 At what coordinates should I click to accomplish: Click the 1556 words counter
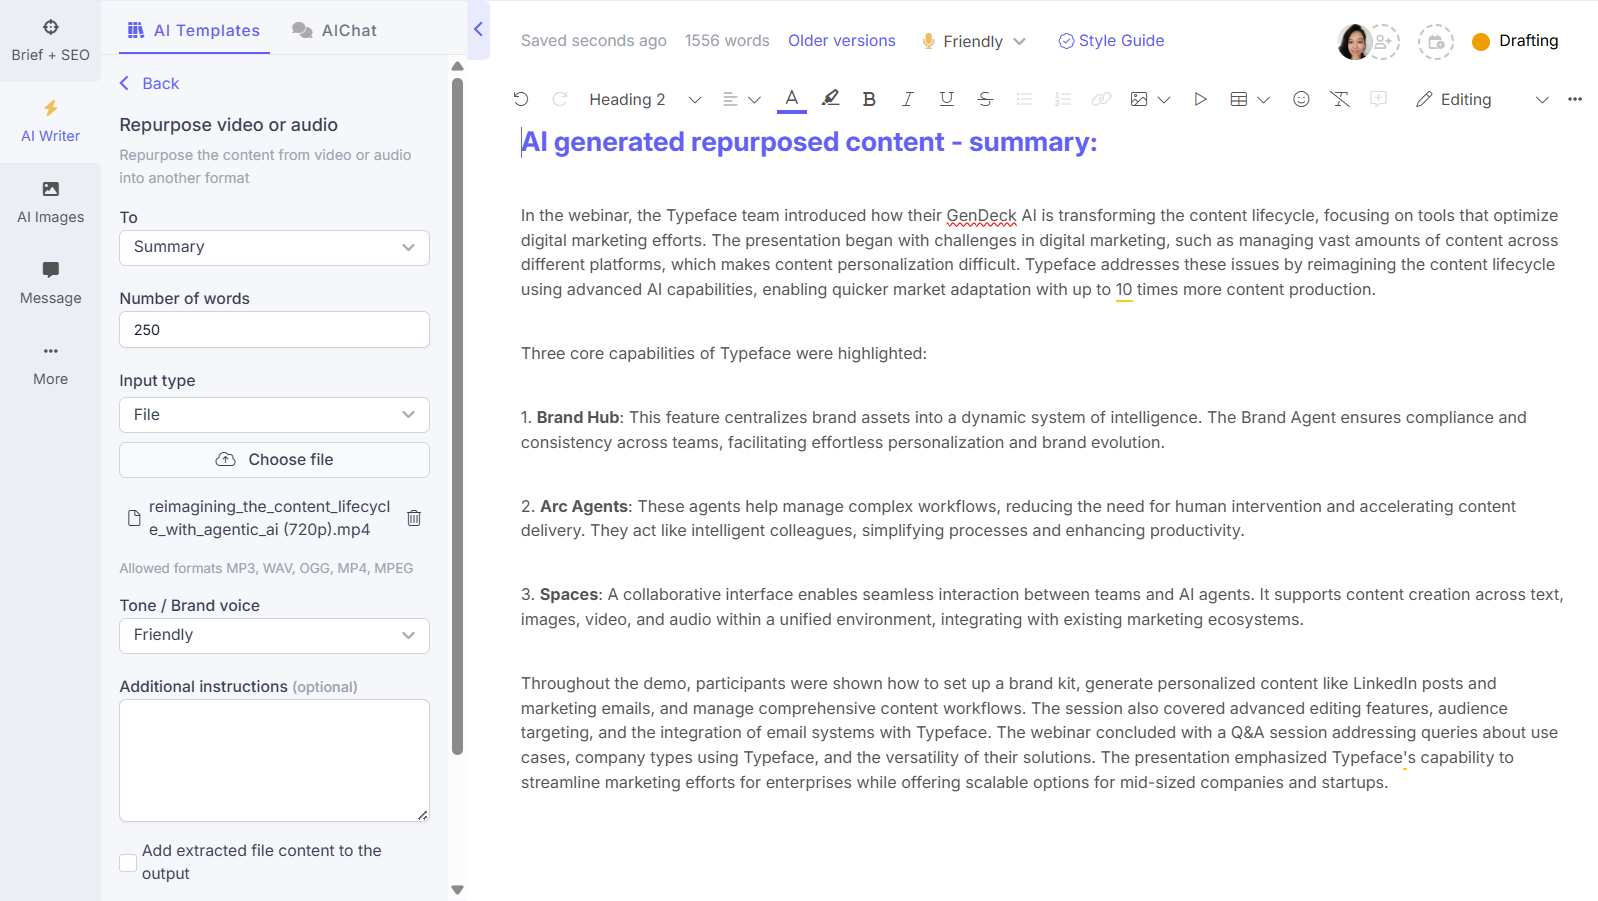(727, 41)
